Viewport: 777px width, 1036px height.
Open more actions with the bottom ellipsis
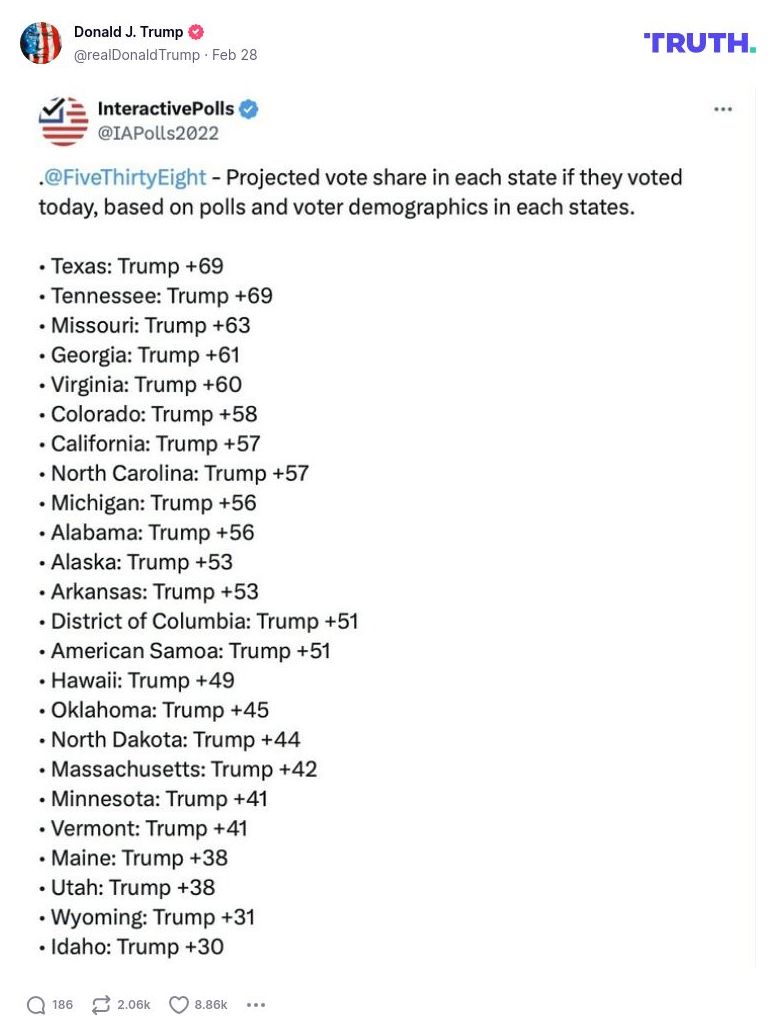(x=256, y=1004)
